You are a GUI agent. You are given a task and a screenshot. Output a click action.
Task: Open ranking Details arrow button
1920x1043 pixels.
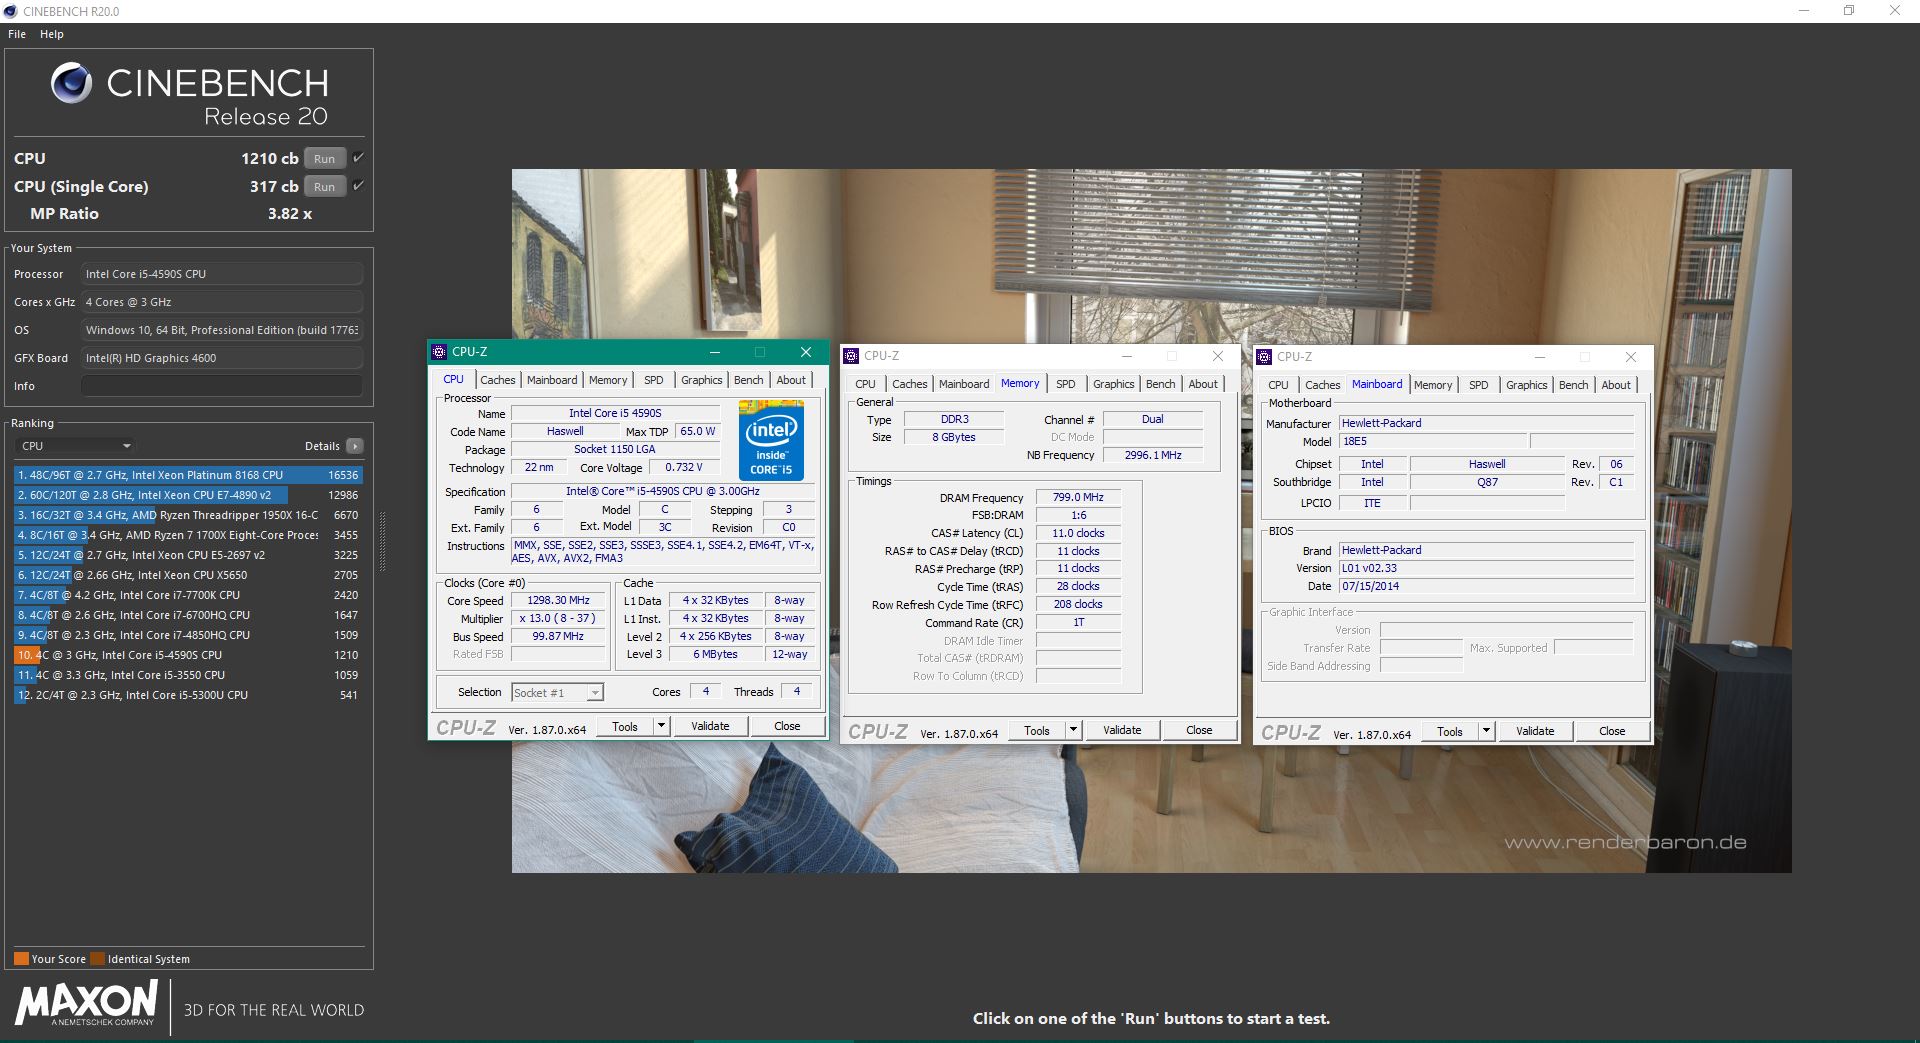click(355, 446)
